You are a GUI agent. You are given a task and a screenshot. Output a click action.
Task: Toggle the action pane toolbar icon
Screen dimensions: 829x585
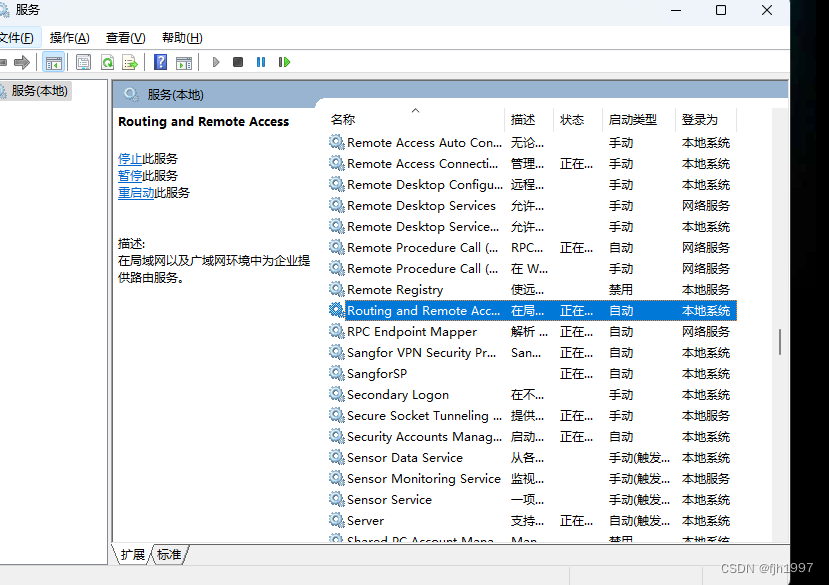(x=184, y=62)
